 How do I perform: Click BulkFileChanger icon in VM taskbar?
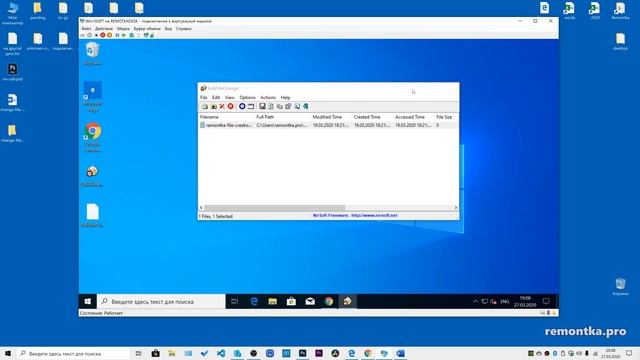[347, 302]
